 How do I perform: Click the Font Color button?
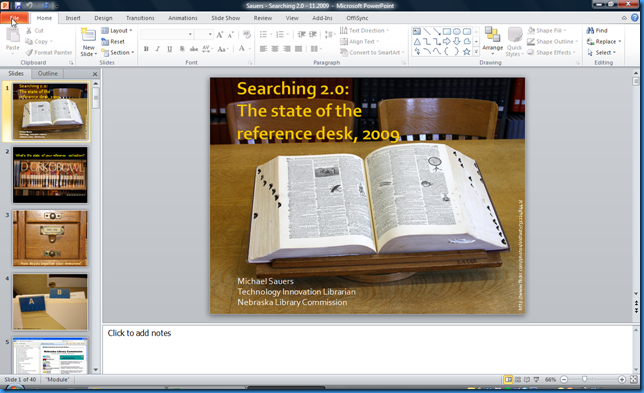242,48
